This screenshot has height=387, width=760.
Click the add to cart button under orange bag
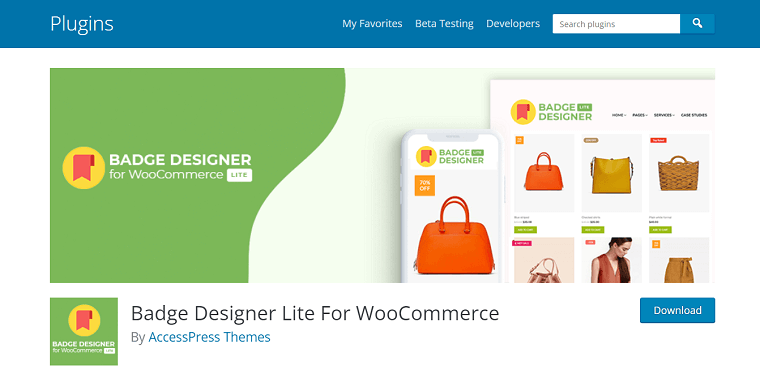[x=525, y=229]
